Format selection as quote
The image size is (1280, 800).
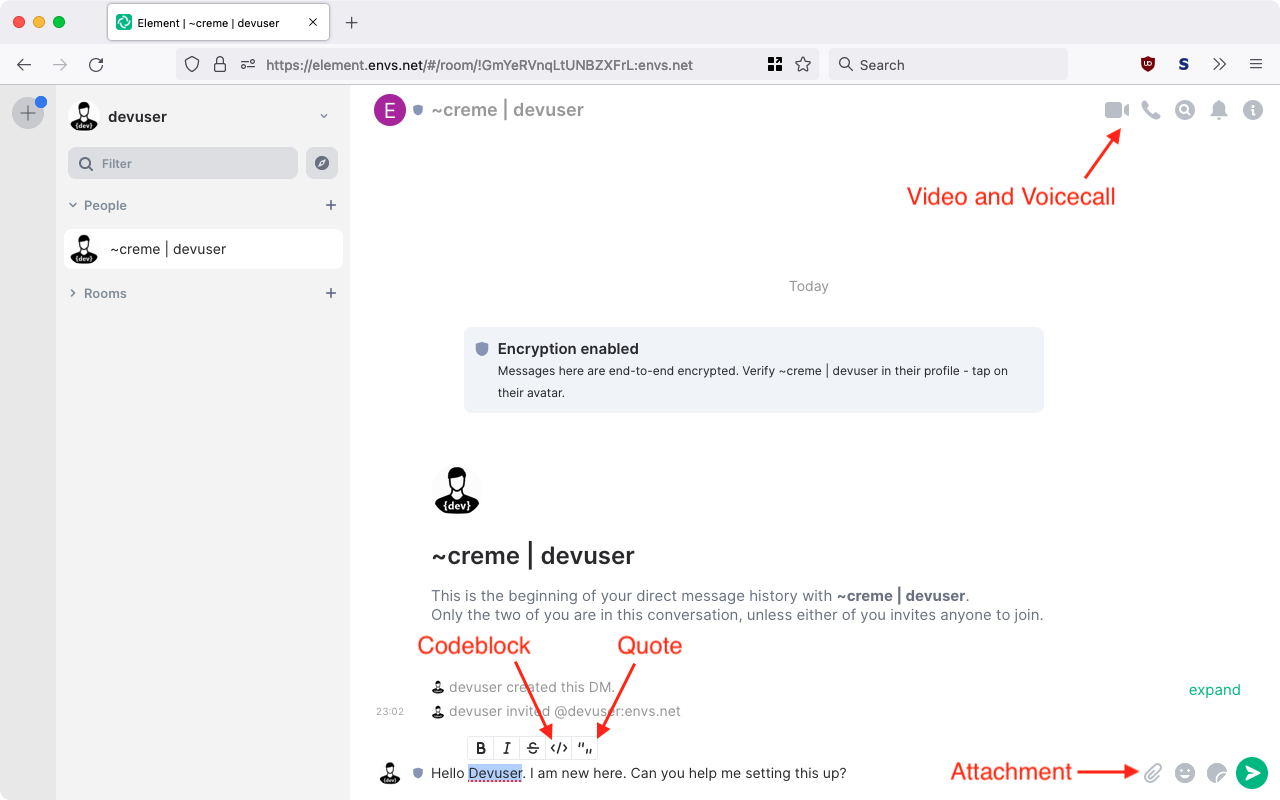tap(585, 748)
